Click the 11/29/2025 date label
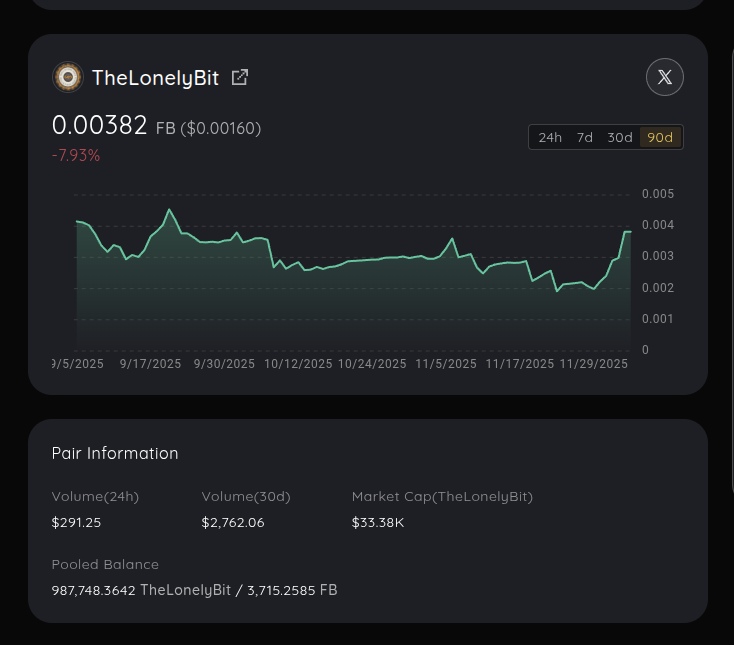Image resolution: width=734 pixels, height=645 pixels. [x=594, y=364]
